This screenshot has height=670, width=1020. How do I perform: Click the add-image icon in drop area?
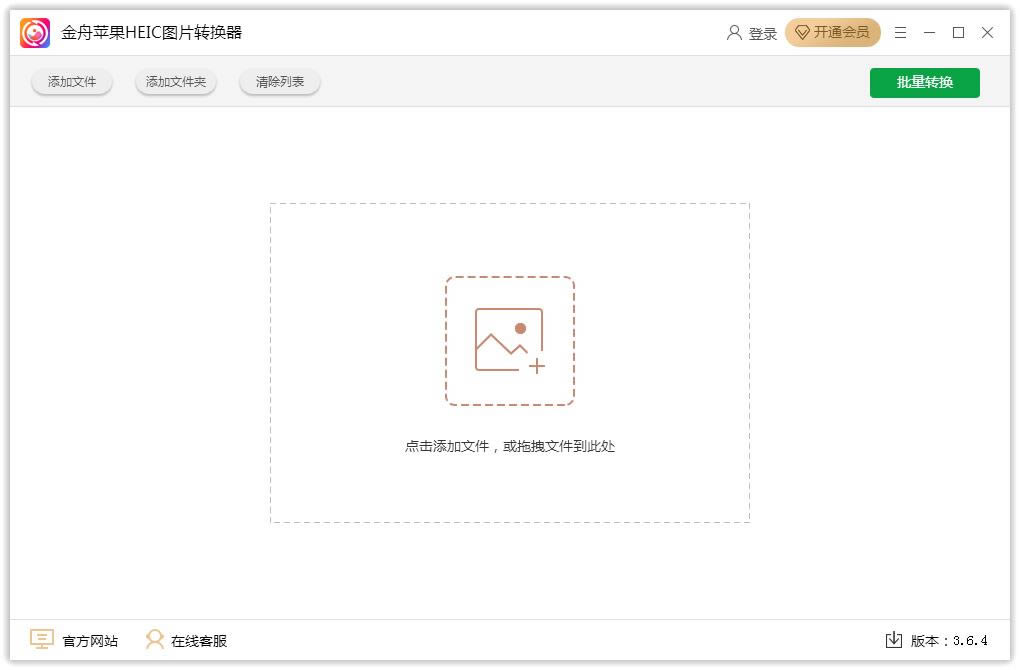tap(510, 341)
